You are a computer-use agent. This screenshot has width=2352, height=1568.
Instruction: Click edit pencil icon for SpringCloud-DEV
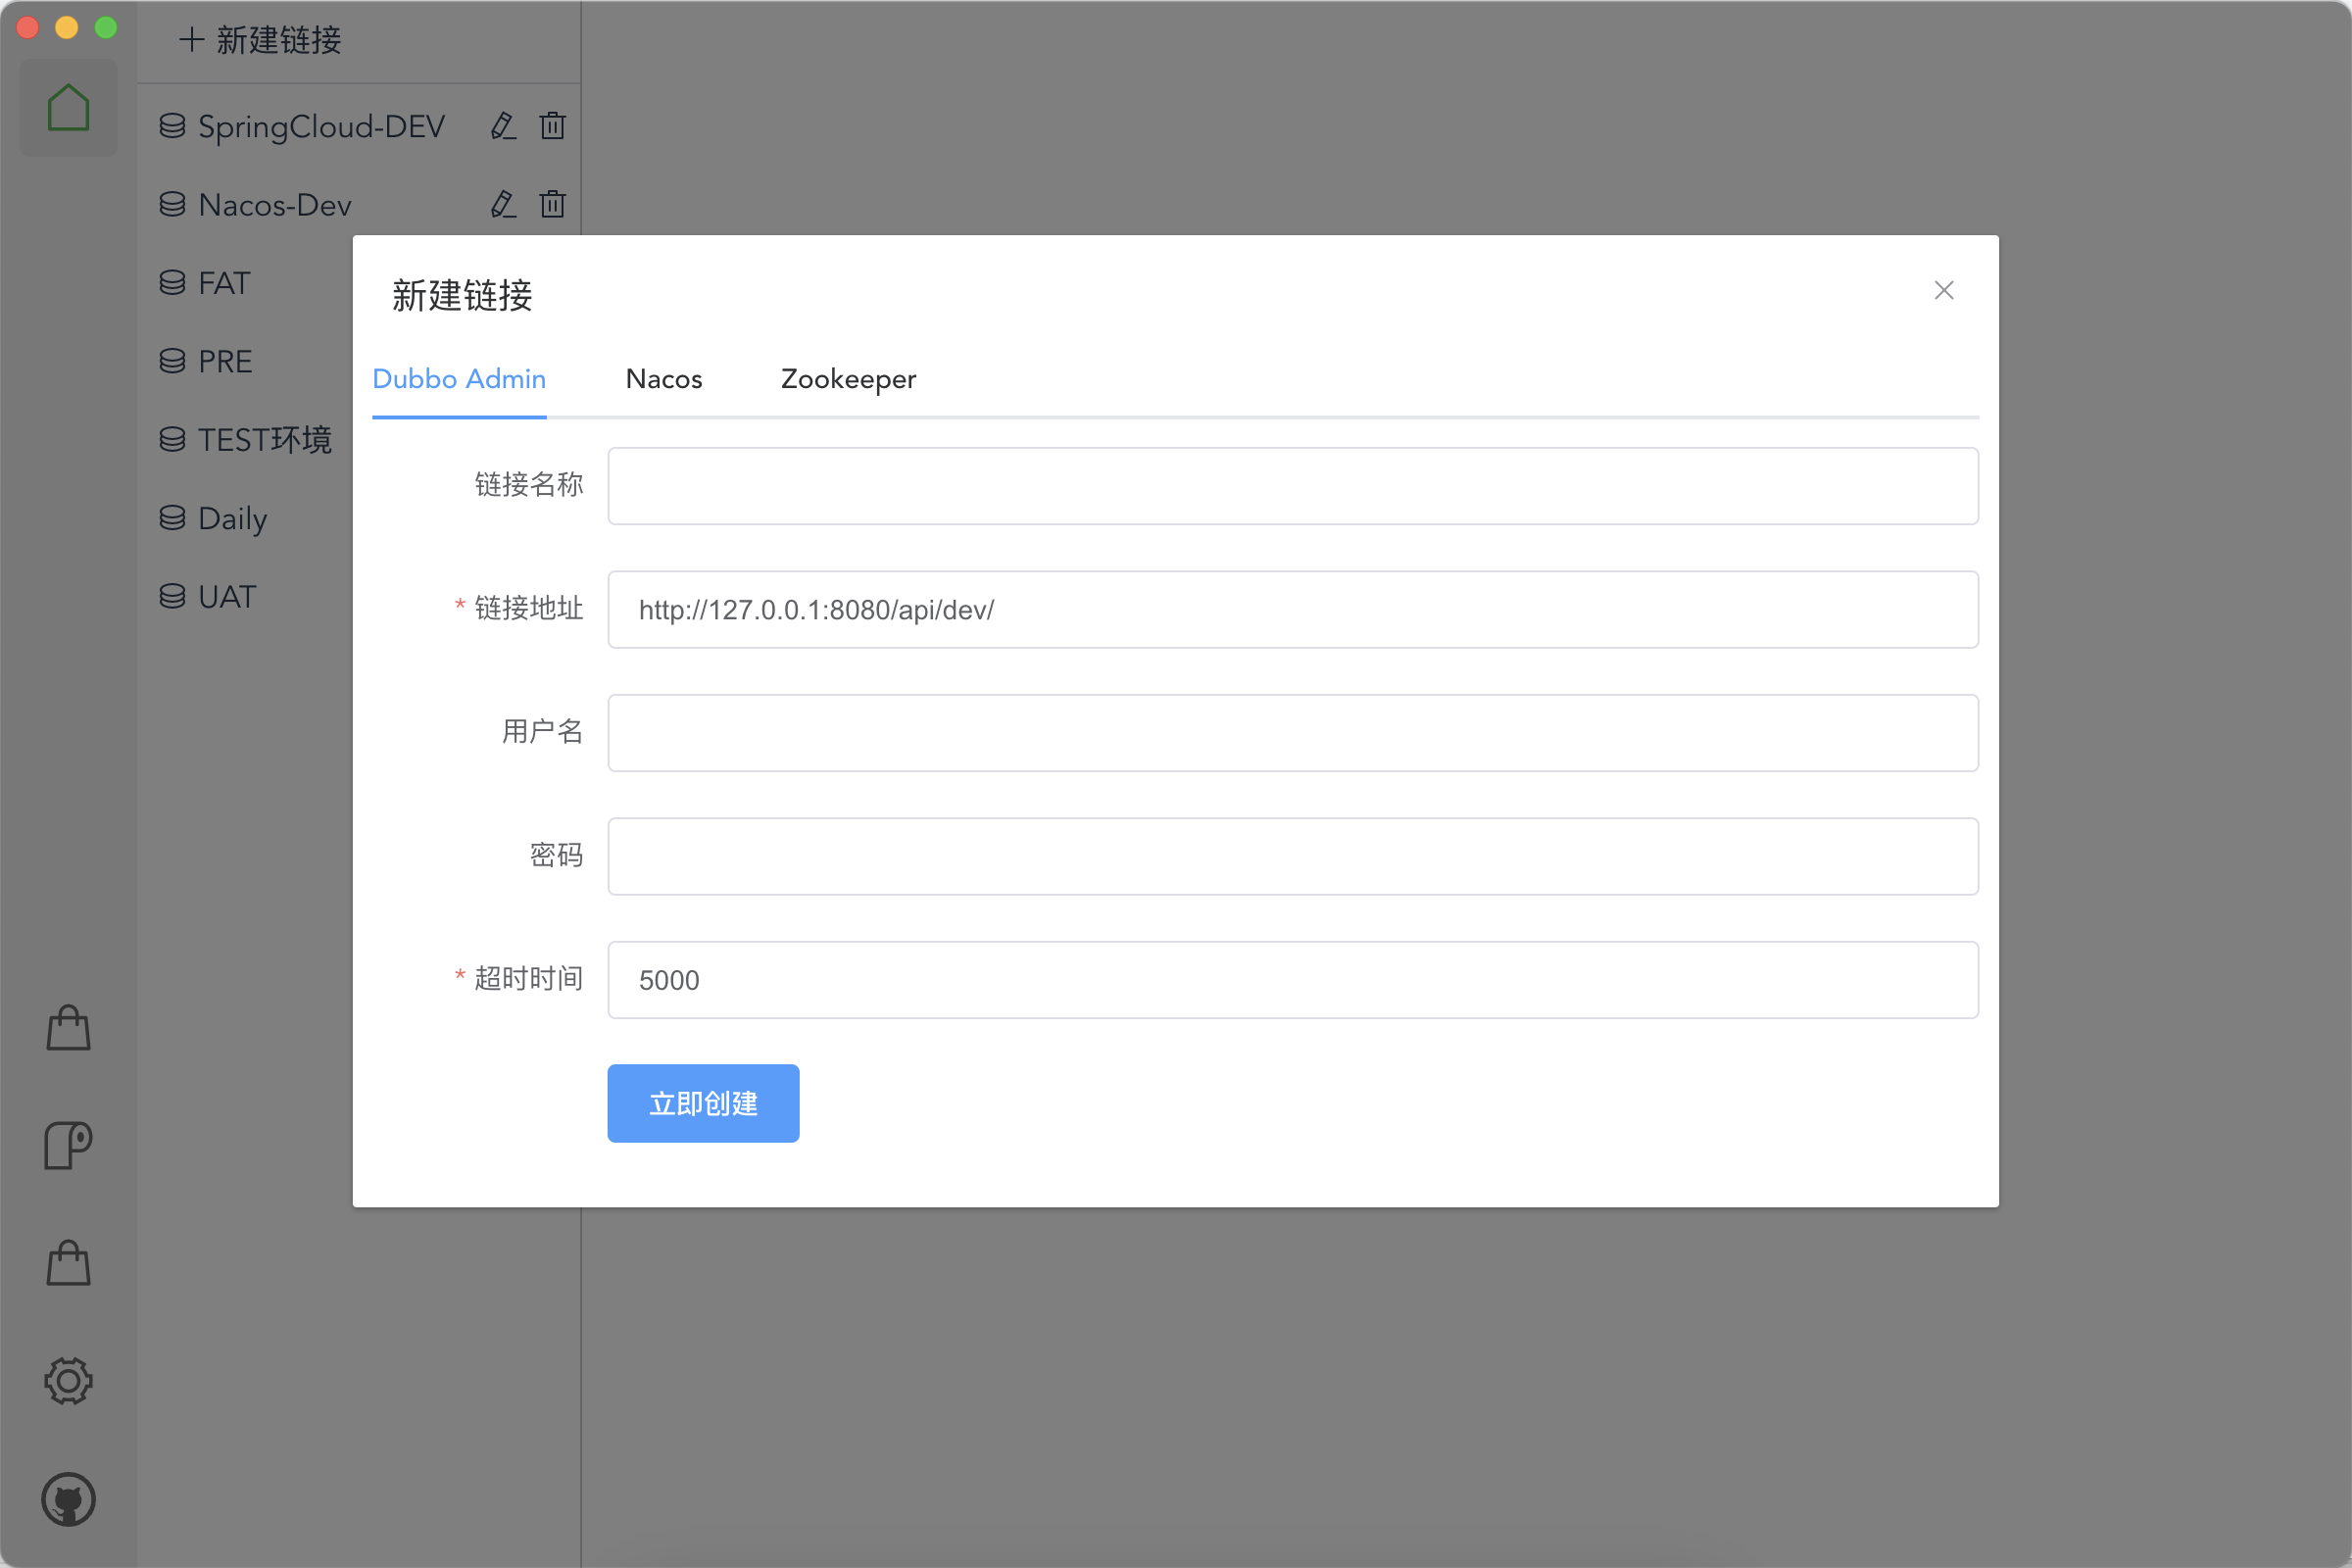coord(503,126)
